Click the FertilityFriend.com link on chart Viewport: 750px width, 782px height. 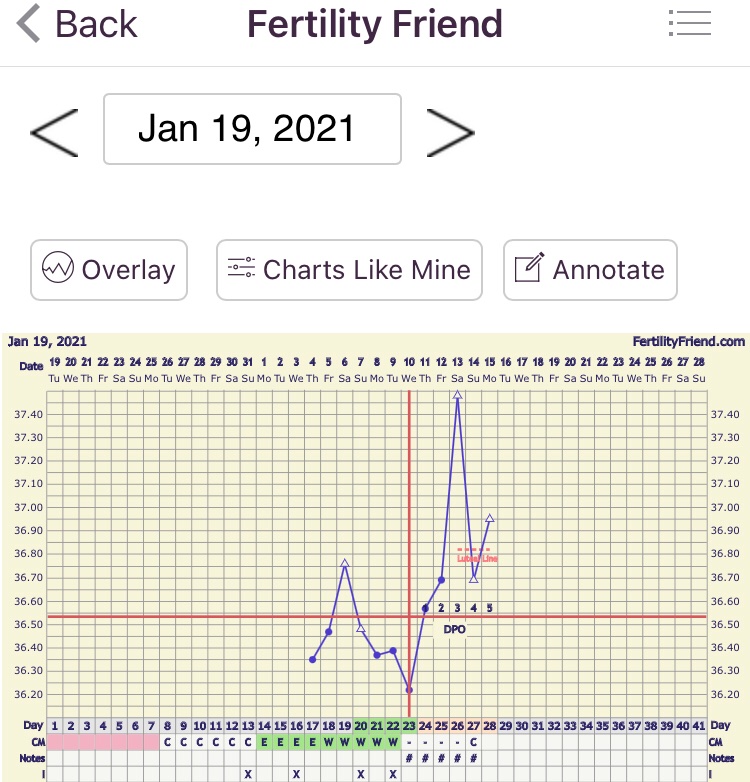click(x=688, y=342)
